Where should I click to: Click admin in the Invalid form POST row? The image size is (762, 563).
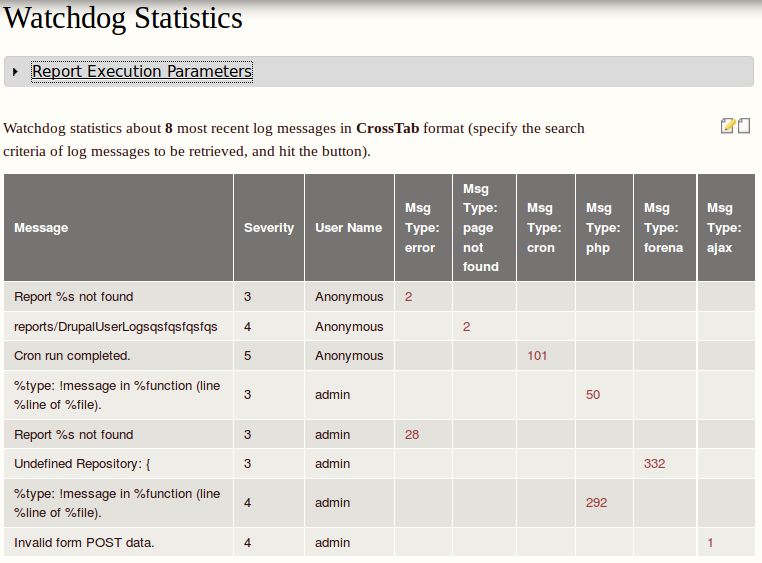[x=332, y=543]
